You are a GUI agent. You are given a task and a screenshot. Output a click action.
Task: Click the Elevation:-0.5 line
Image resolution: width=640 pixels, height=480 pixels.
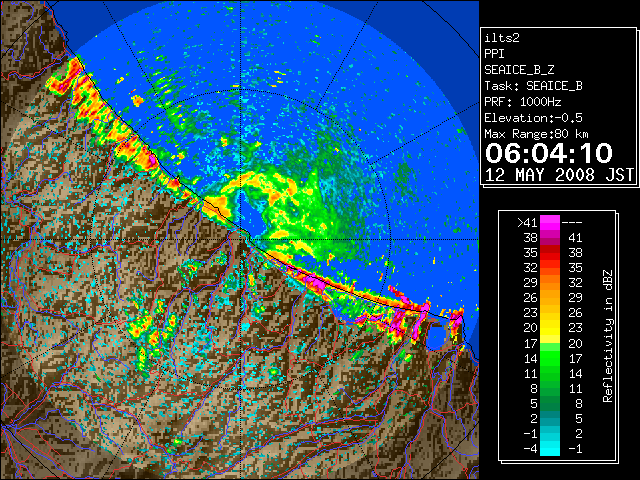click(533, 118)
